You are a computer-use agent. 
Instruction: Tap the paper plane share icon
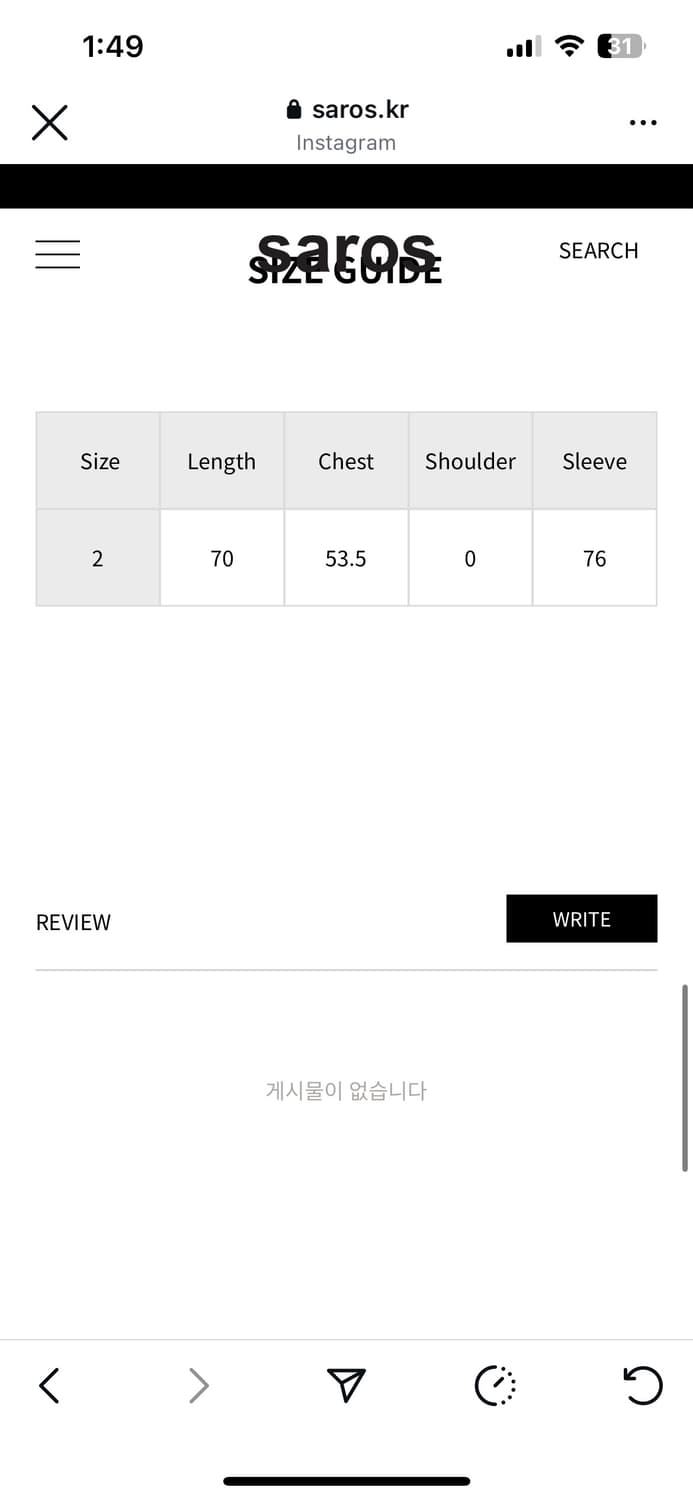tap(346, 1385)
